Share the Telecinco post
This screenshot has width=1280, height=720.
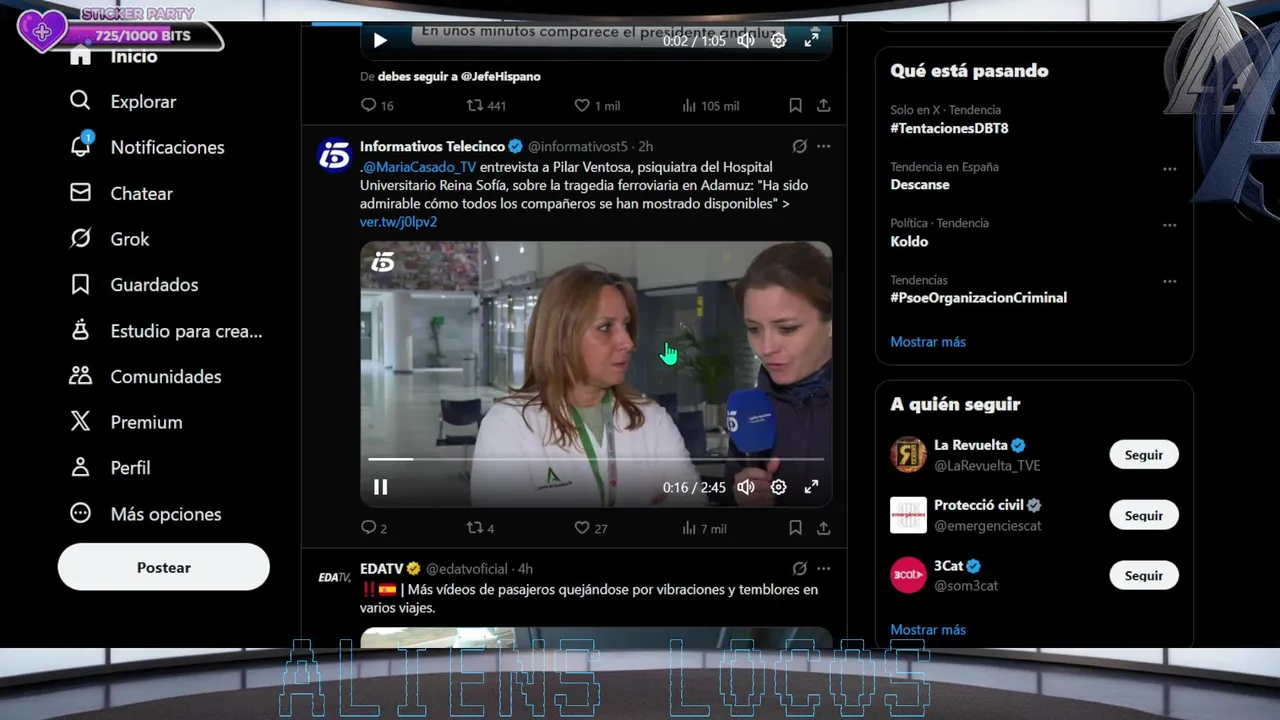[x=824, y=528]
